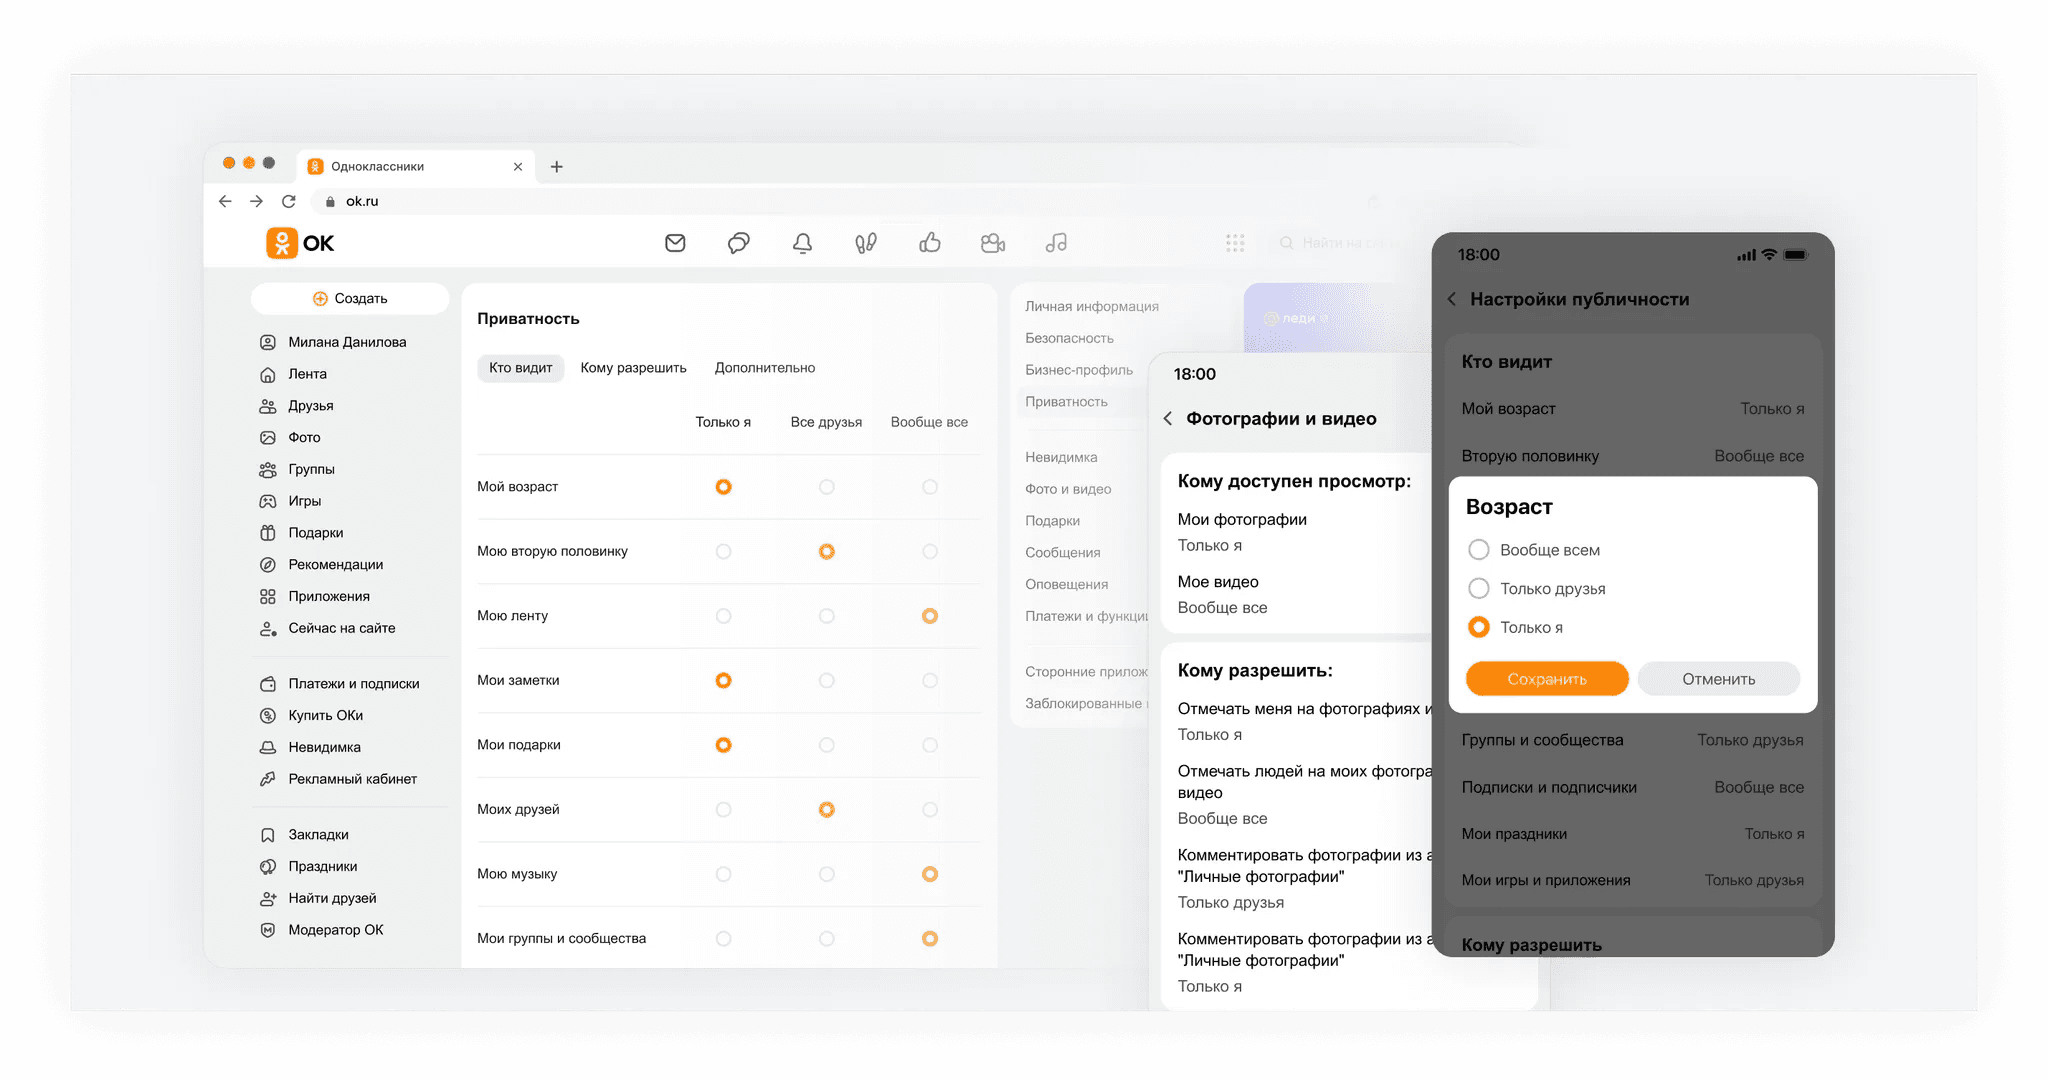Click the Лента home icon in sidebar
The image size is (2048, 1079).
[x=268, y=374]
